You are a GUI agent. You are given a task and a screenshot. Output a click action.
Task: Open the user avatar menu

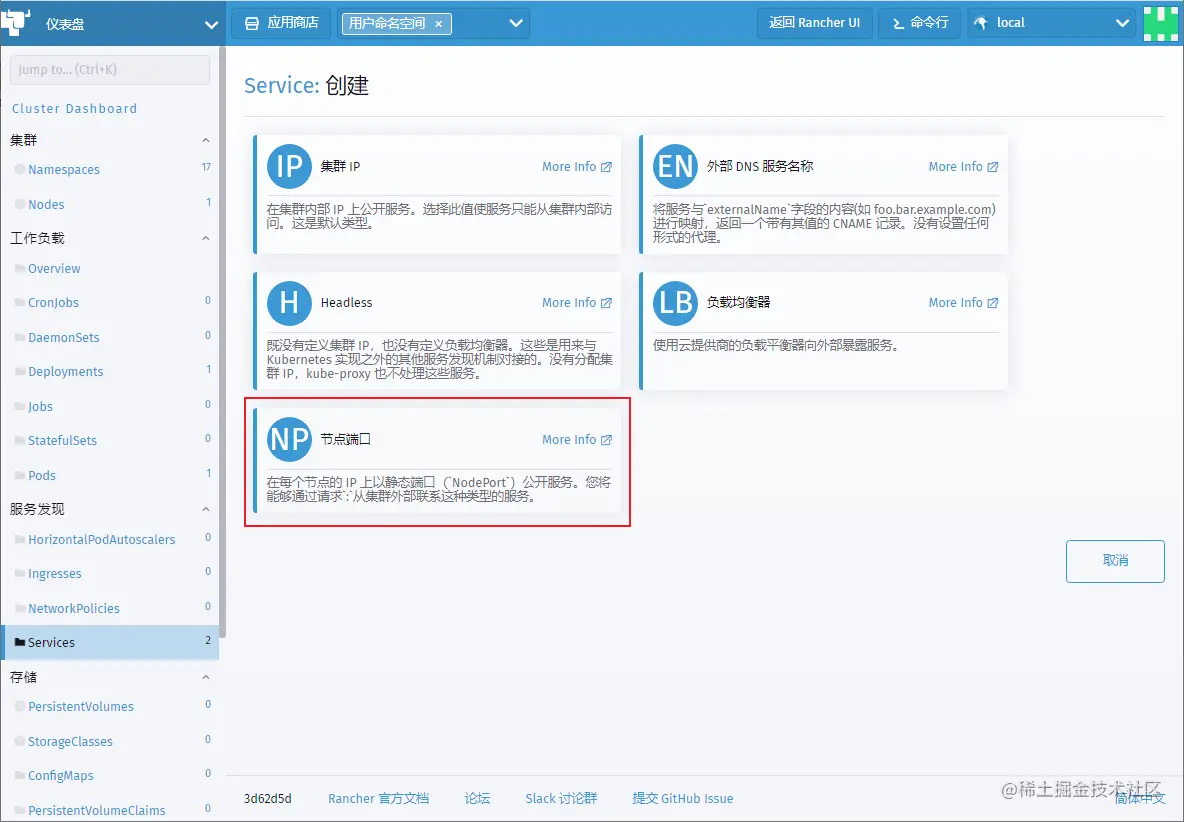point(1161,23)
